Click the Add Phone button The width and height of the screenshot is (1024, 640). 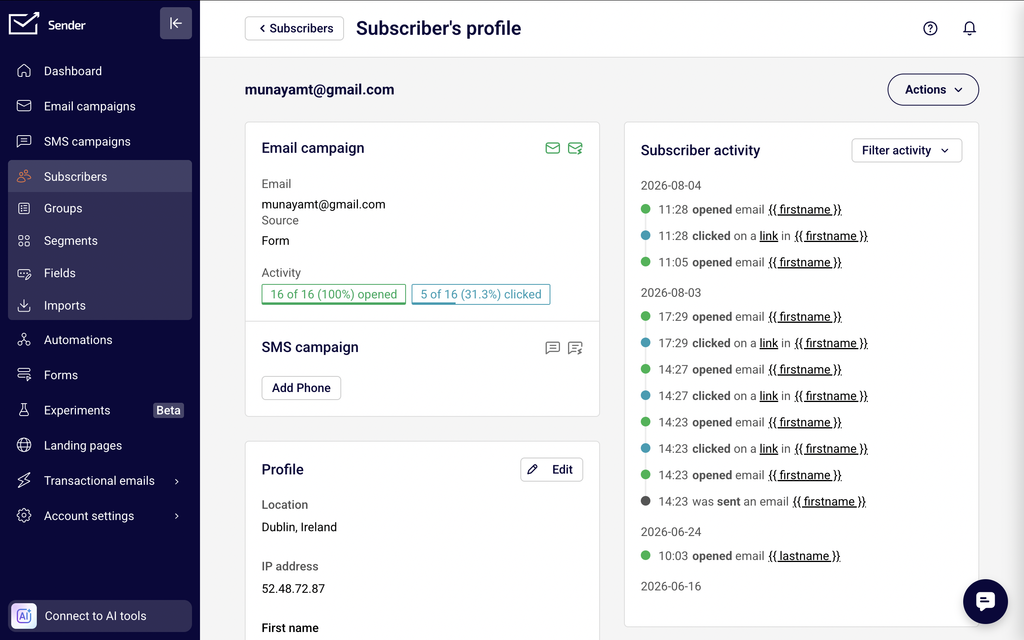tap(301, 388)
